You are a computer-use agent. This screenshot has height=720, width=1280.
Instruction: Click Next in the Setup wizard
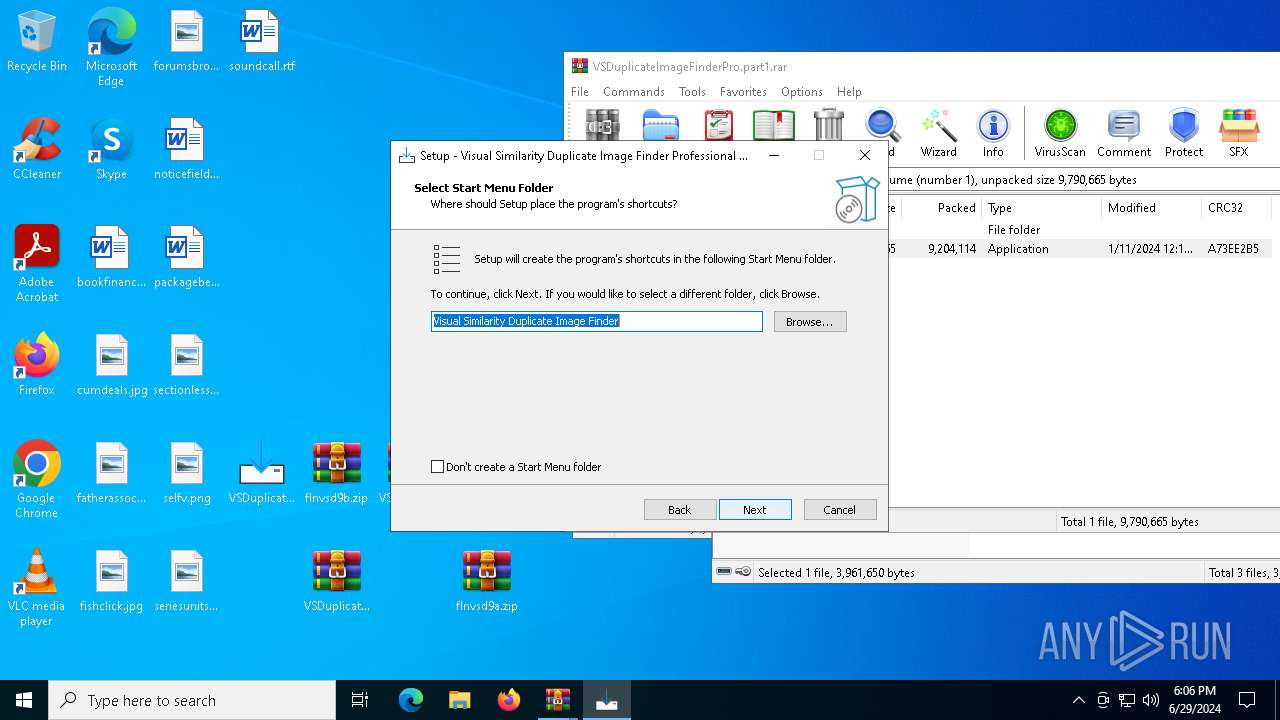[x=755, y=510]
